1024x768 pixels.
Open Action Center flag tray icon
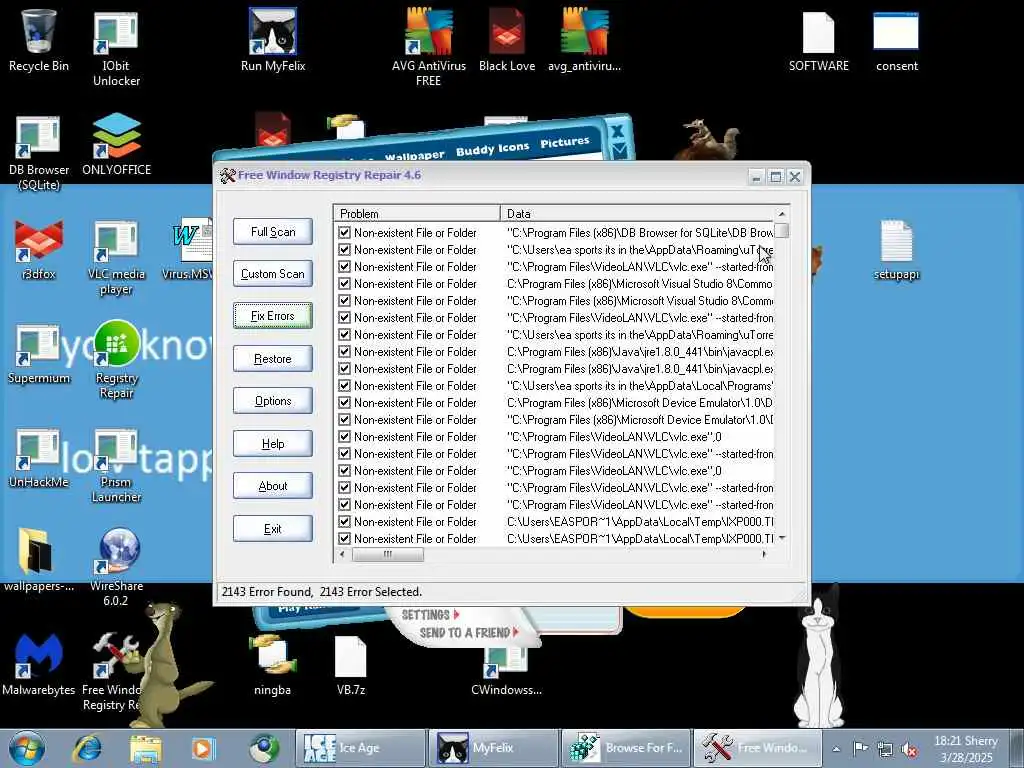pos(861,748)
